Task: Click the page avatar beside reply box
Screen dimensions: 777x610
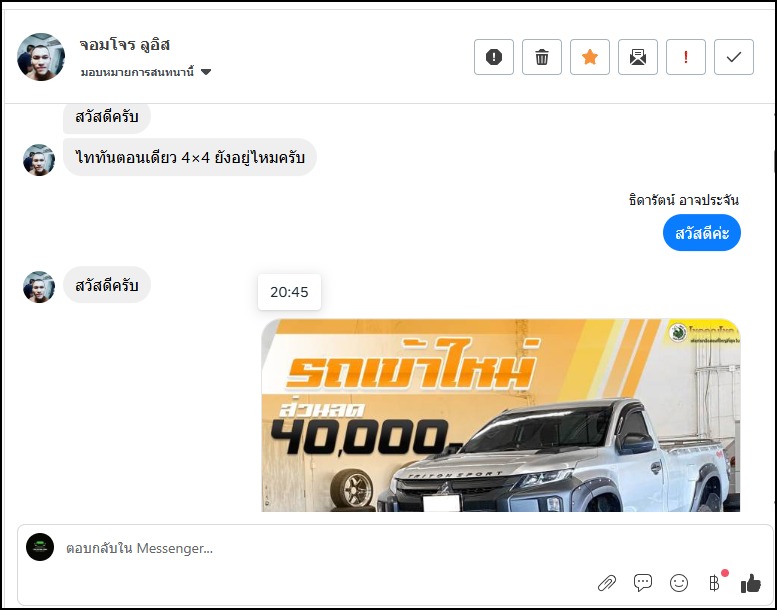Action: (40, 547)
